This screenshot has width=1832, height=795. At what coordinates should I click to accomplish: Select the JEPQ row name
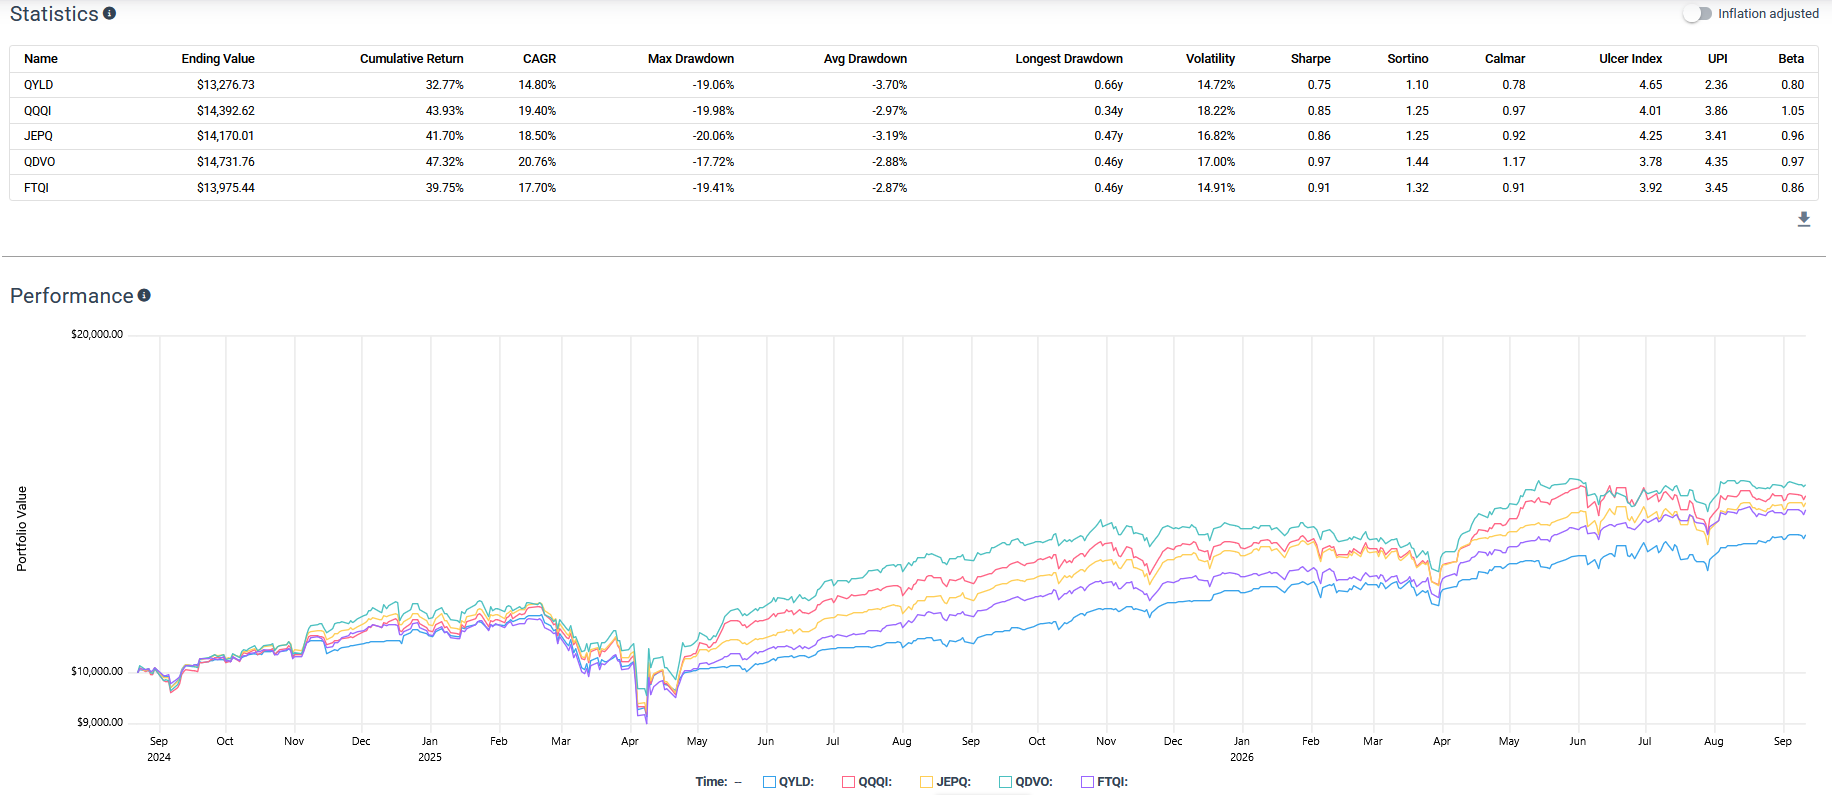click(39, 136)
